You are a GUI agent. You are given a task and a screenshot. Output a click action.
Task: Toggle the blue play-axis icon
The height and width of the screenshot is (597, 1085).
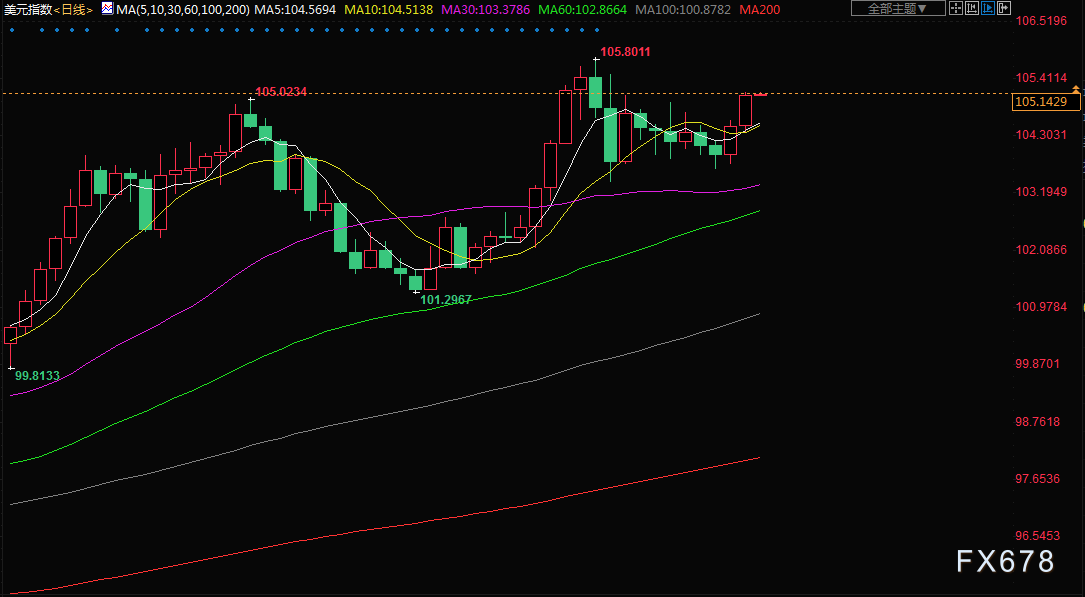pyautogui.click(x=987, y=8)
